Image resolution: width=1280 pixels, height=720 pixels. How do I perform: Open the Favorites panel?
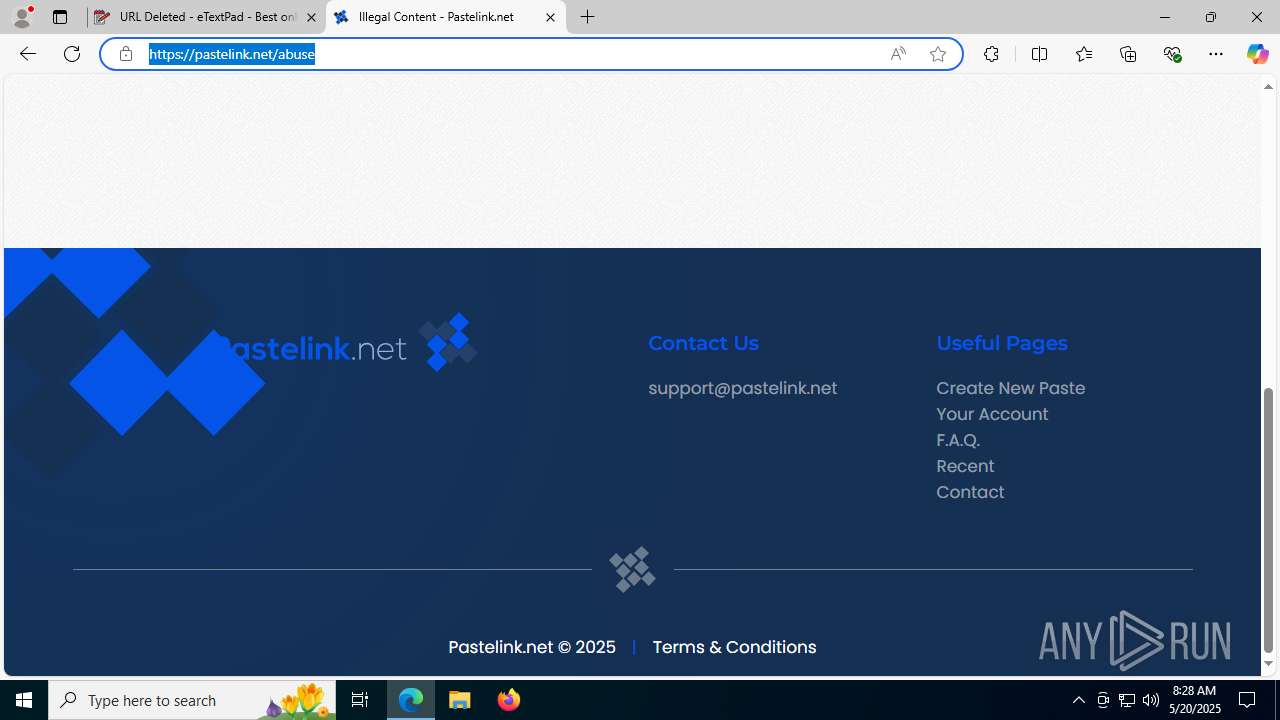(1083, 54)
